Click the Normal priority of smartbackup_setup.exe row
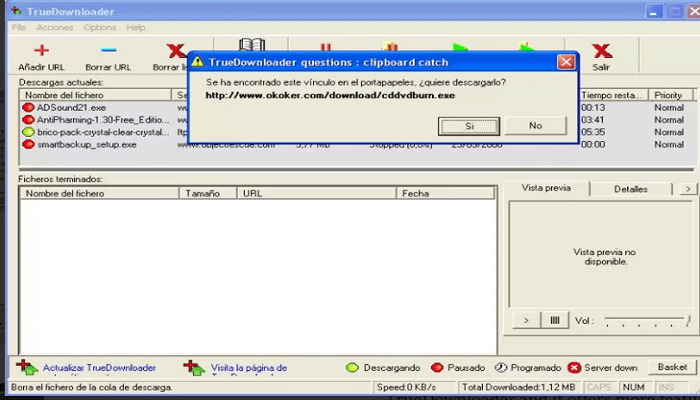Viewport: 700px width, 400px height. pos(669,144)
